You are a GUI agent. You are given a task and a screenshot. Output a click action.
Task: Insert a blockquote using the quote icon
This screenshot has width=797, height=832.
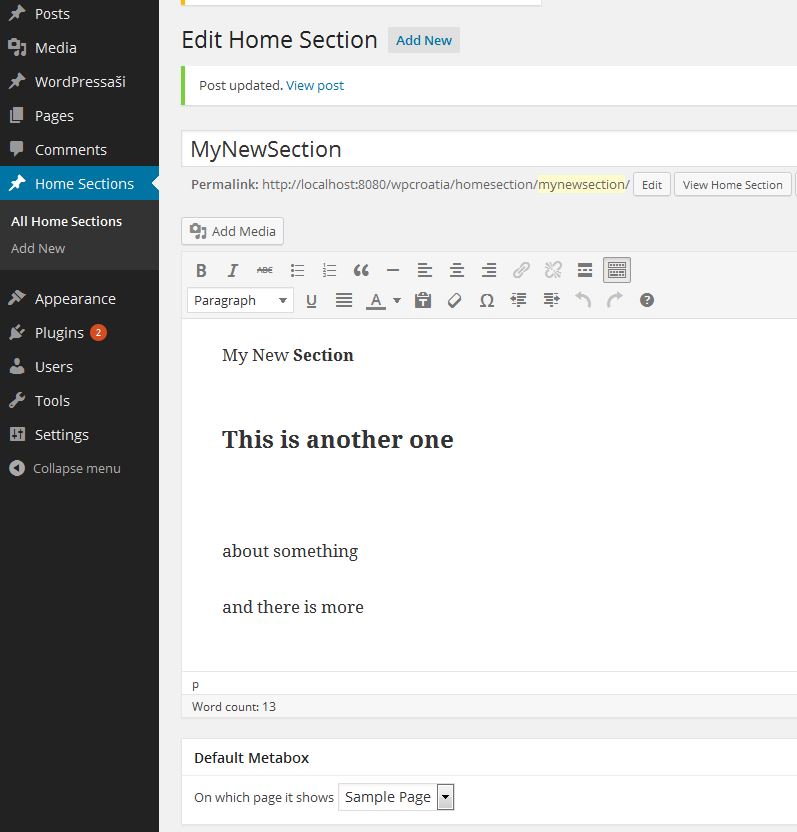coord(361,271)
